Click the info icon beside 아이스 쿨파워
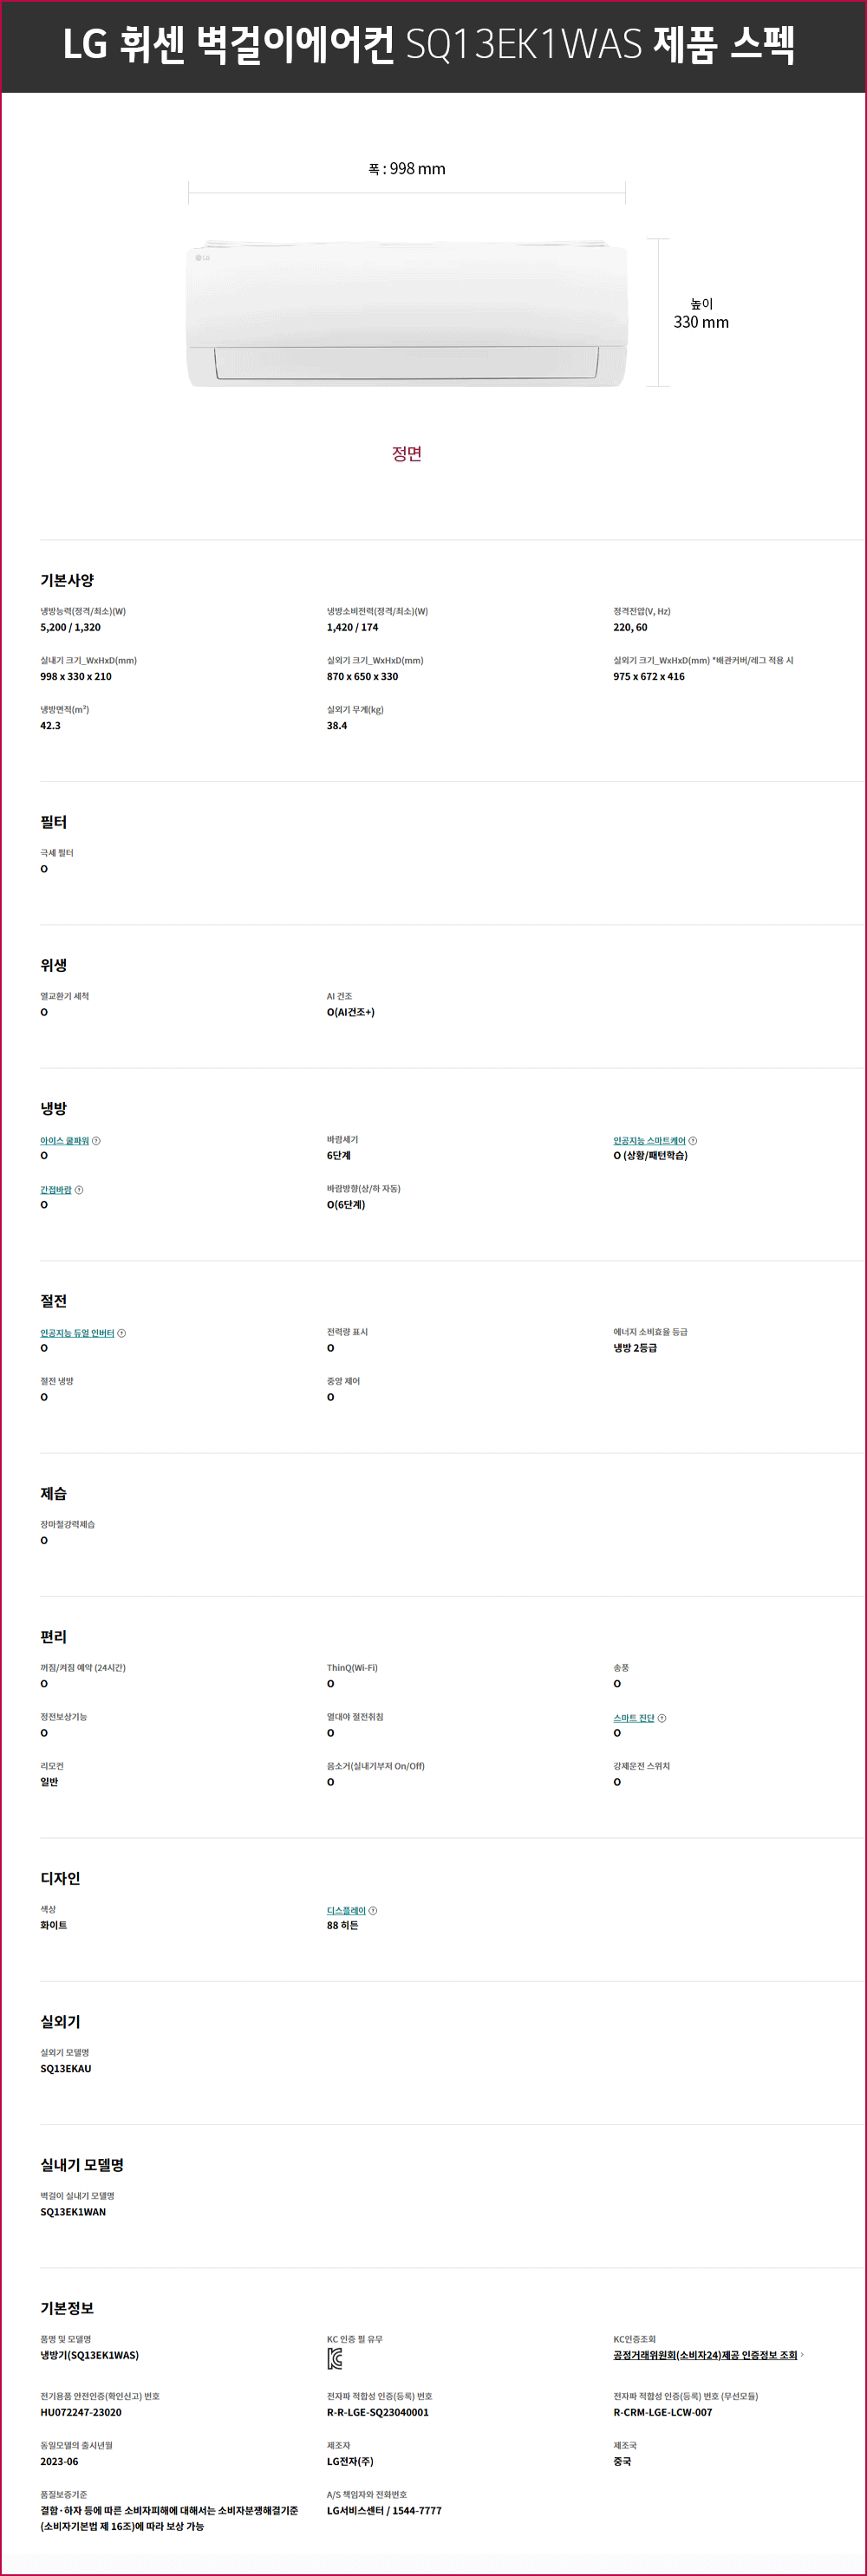This screenshot has height=2576, width=867. tap(96, 1141)
